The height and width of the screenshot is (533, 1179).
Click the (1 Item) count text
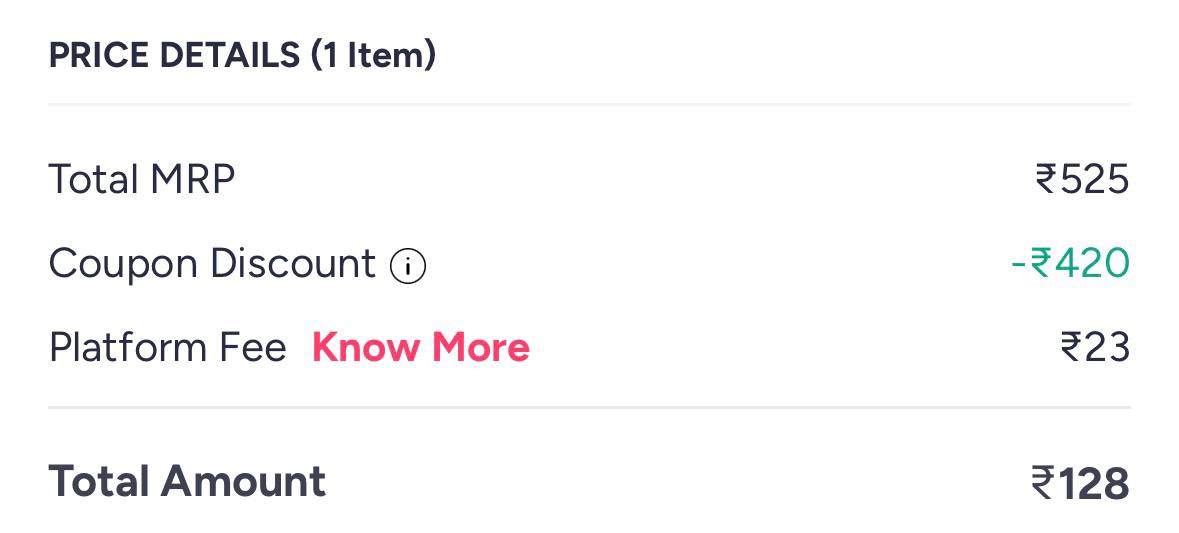[x=373, y=56]
